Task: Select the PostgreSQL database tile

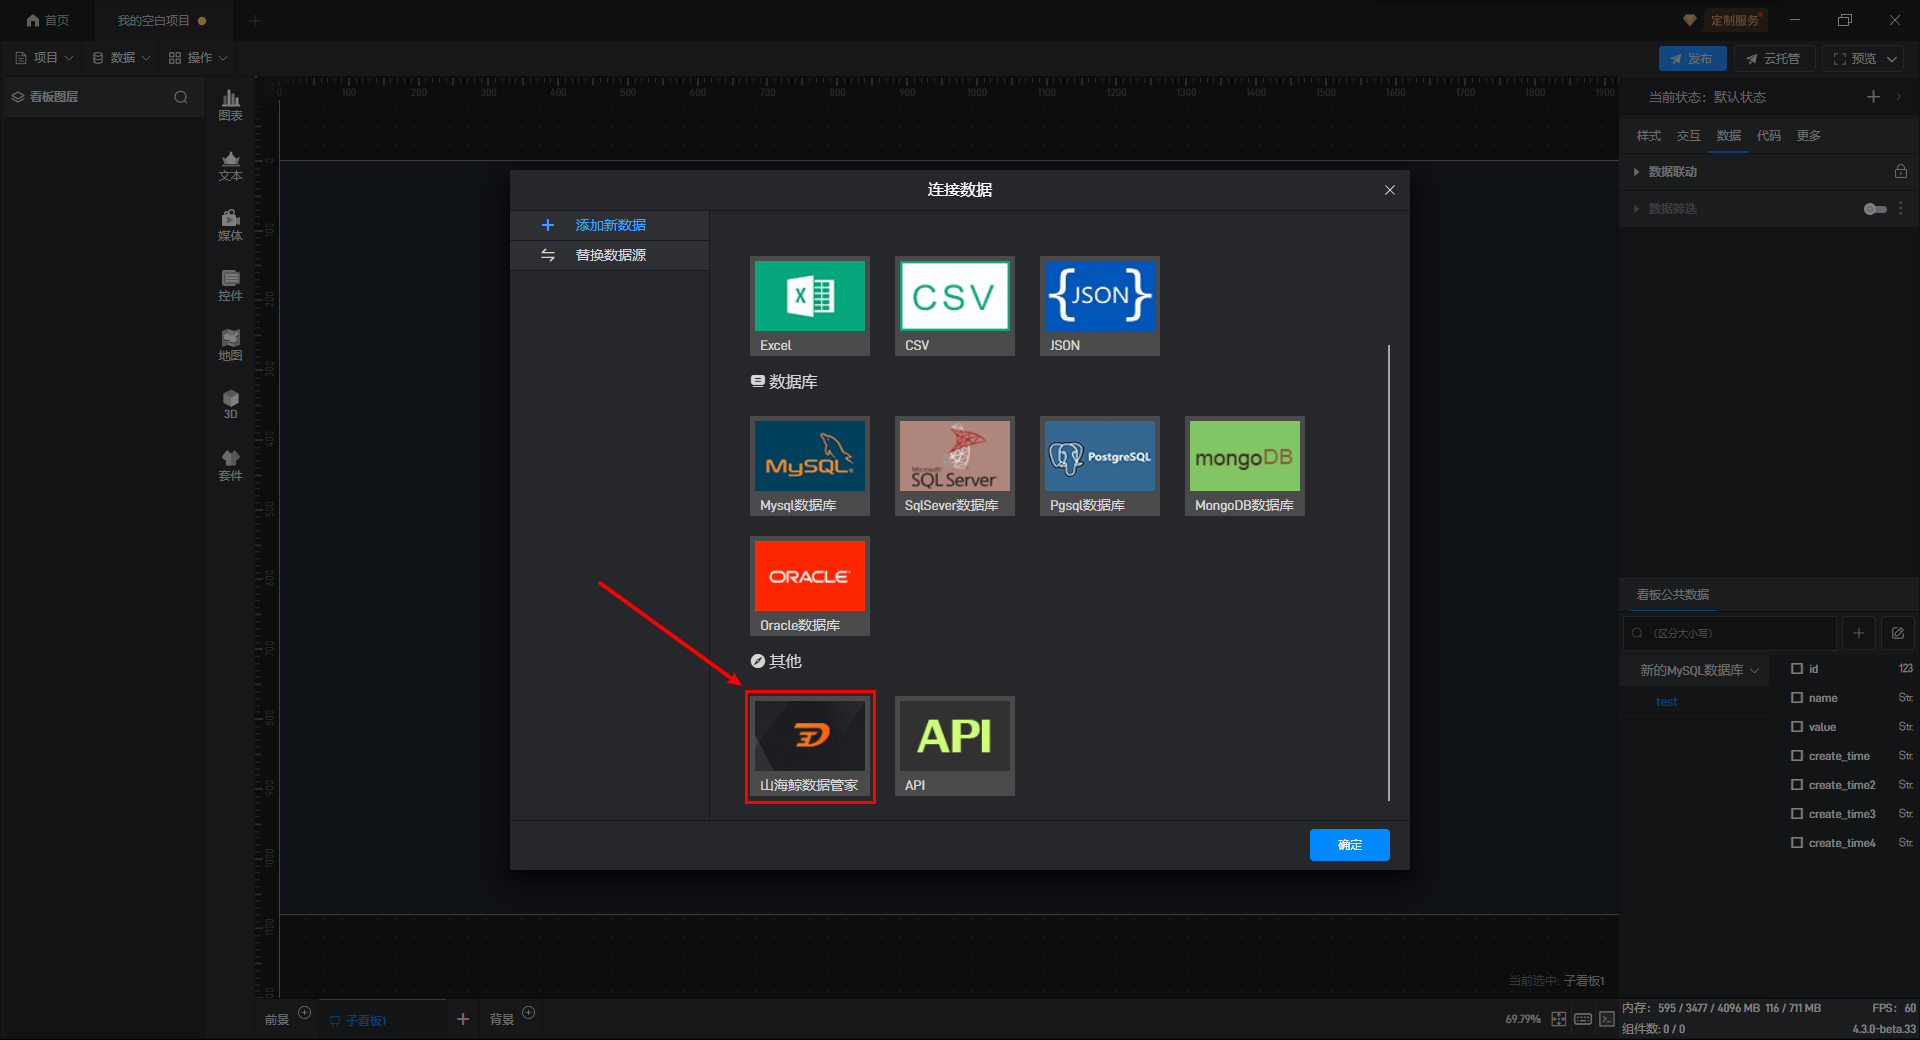Action: 1099,466
